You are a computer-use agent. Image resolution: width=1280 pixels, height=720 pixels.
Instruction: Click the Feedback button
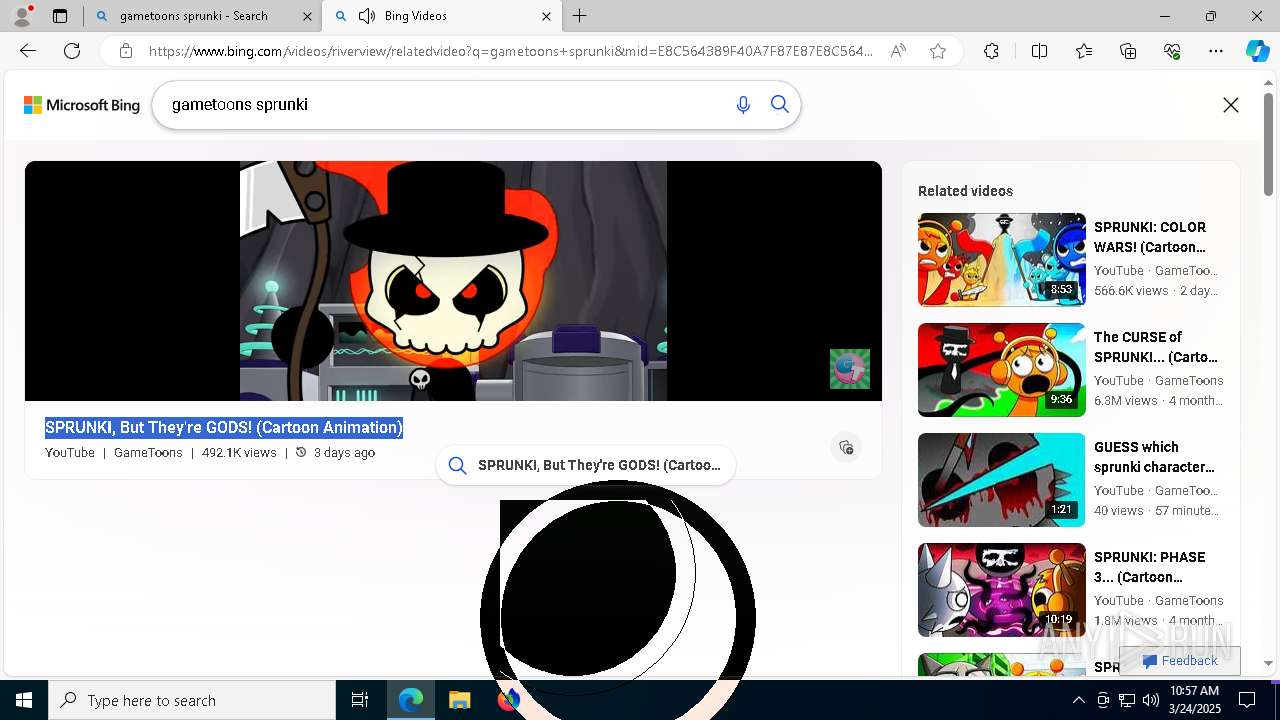[1180, 661]
